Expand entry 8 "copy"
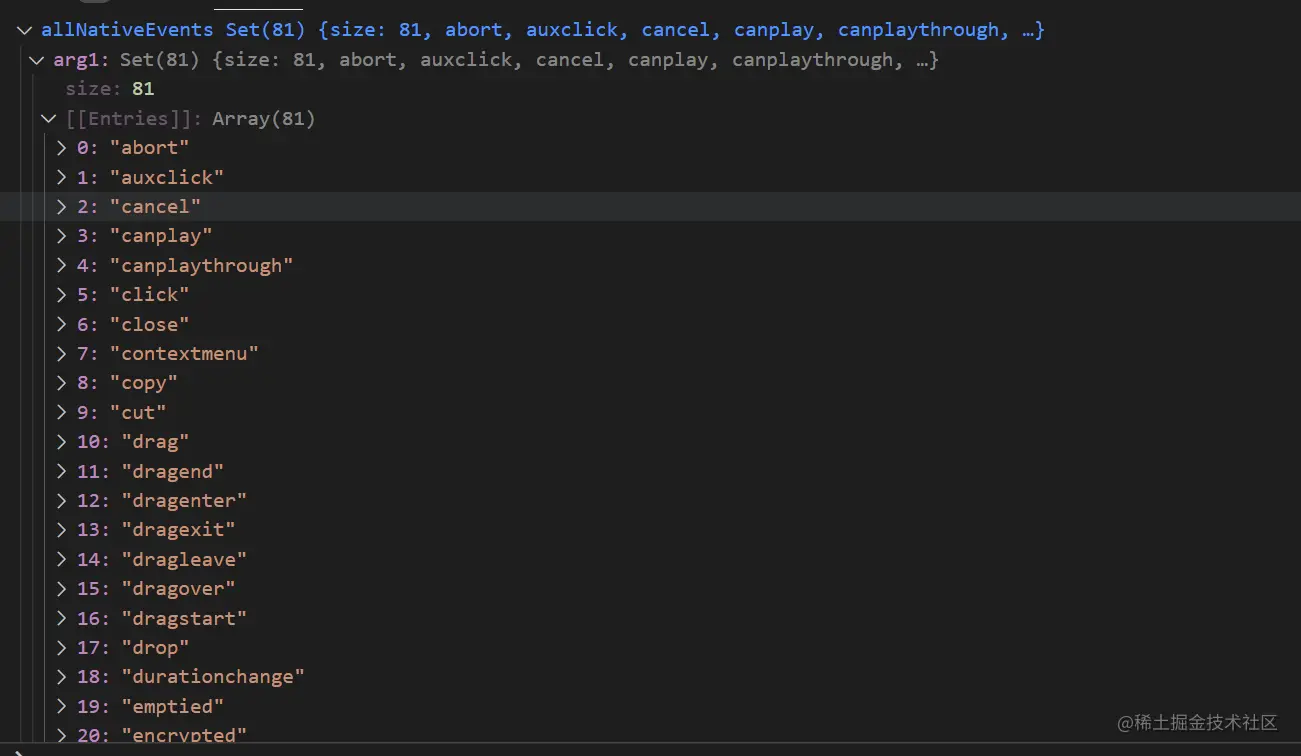 point(61,383)
